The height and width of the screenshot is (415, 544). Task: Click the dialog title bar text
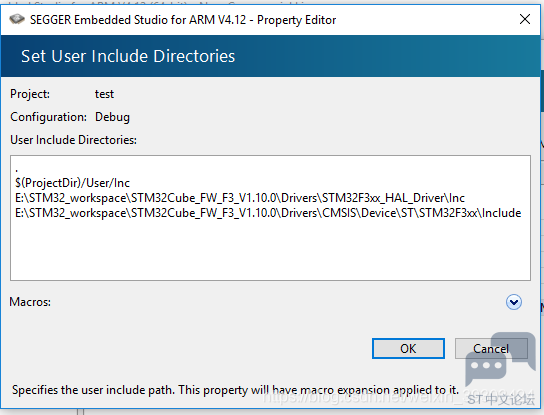[183, 20]
